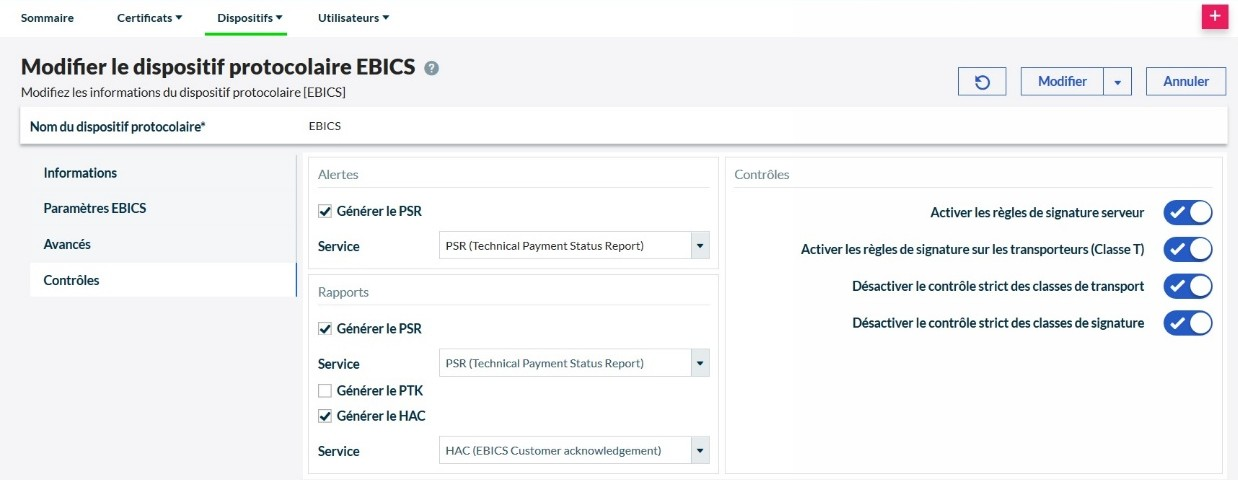Image resolution: width=1238 pixels, height=480 pixels.
Task: Expand the Alertes PSR service dropdown
Action: click(x=700, y=245)
